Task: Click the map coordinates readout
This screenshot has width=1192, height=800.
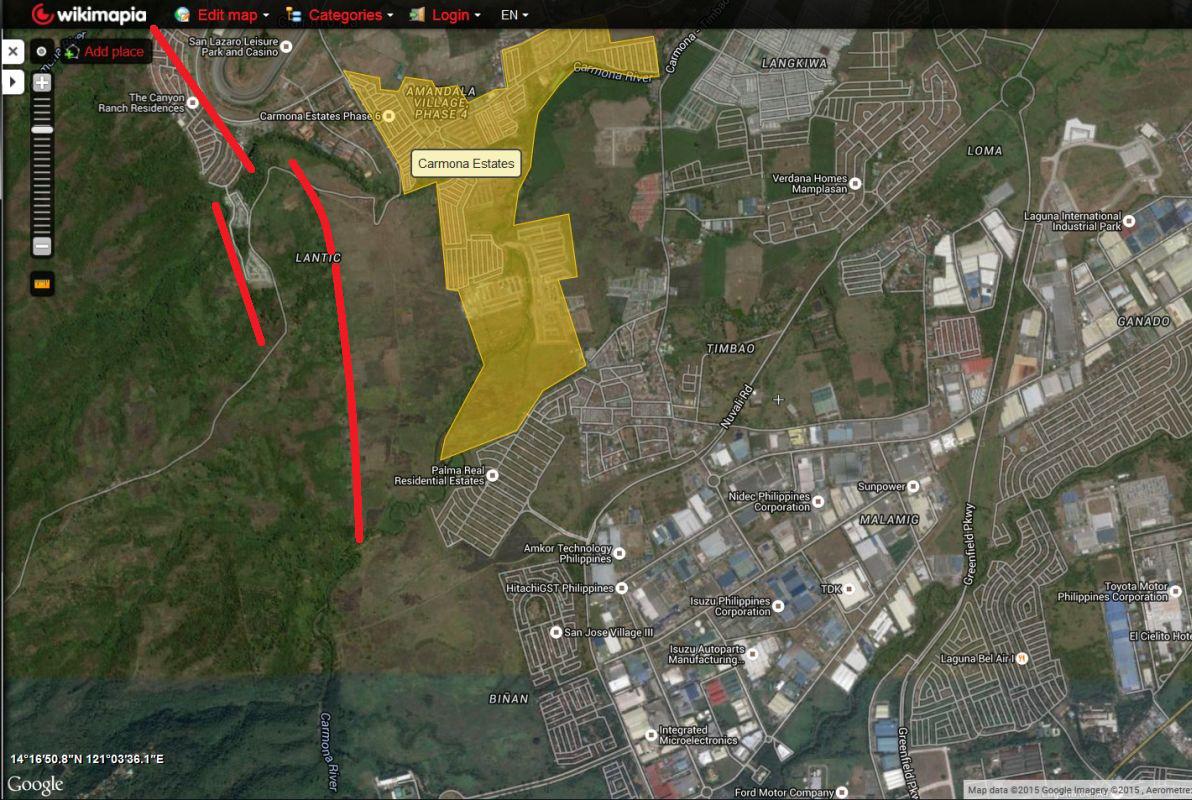Action: [87, 759]
